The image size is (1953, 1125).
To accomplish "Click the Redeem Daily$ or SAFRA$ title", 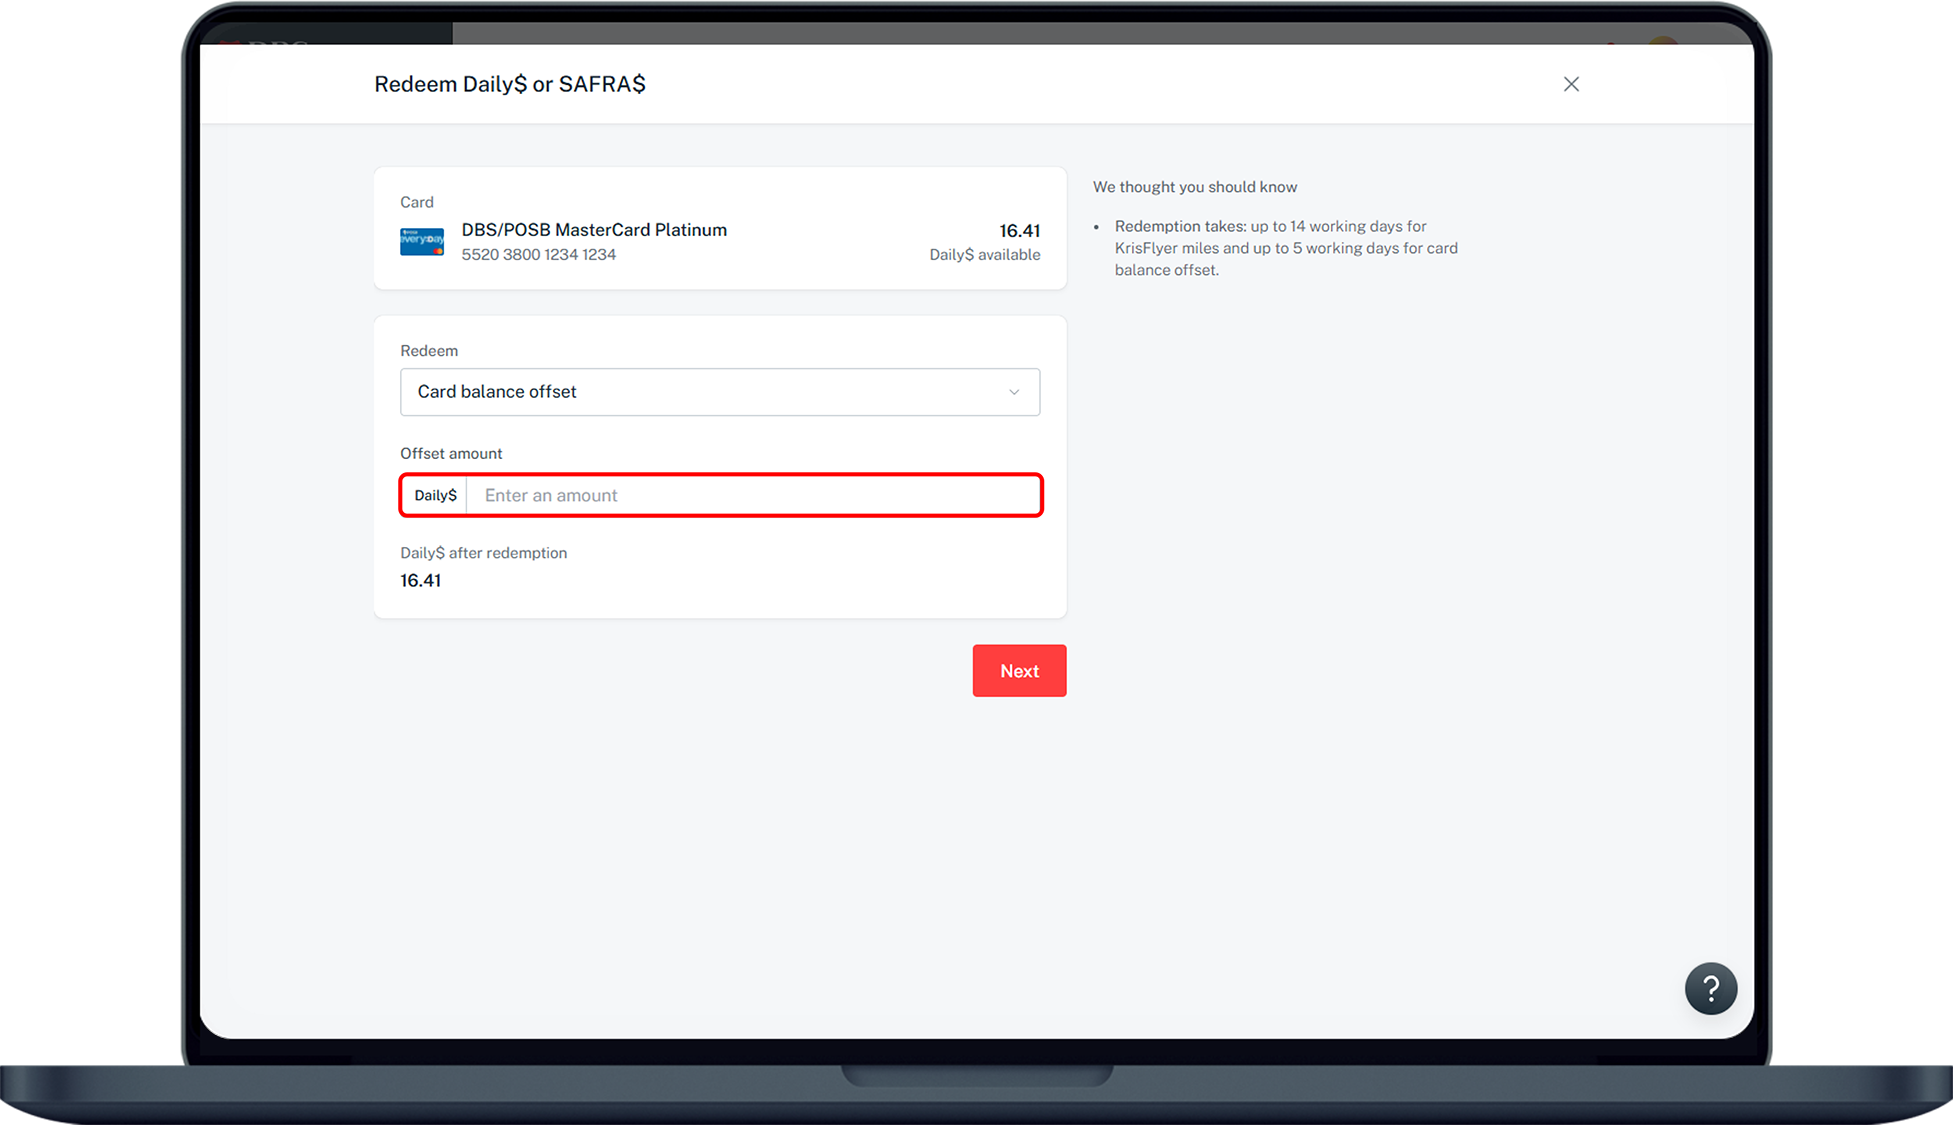I will (x=509, y=85).
